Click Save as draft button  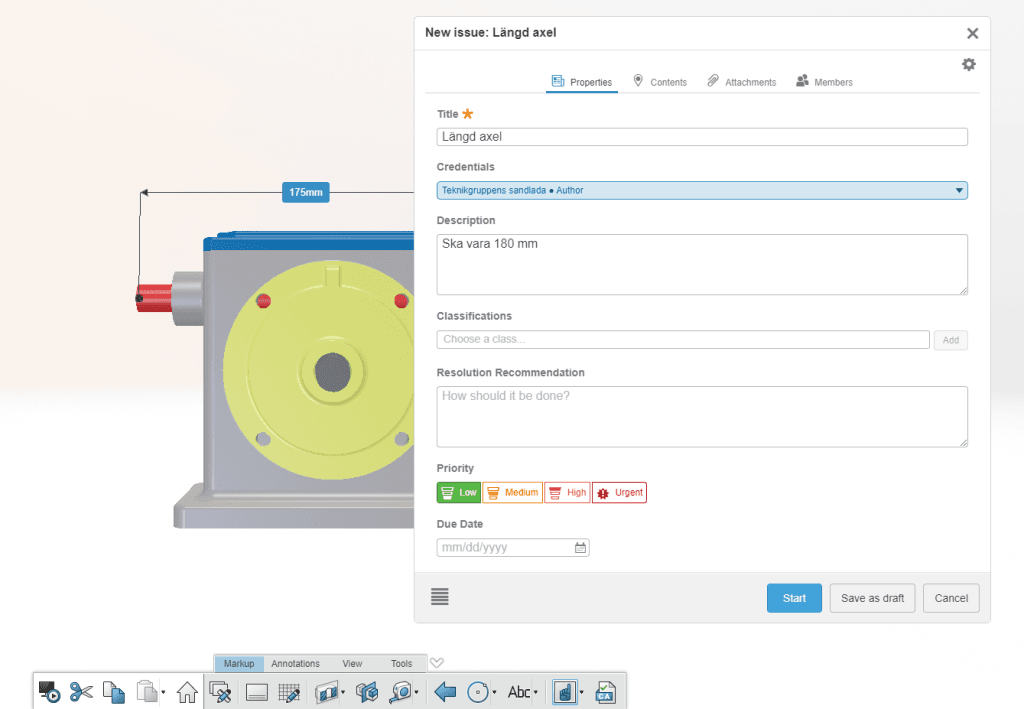(872, 598)
